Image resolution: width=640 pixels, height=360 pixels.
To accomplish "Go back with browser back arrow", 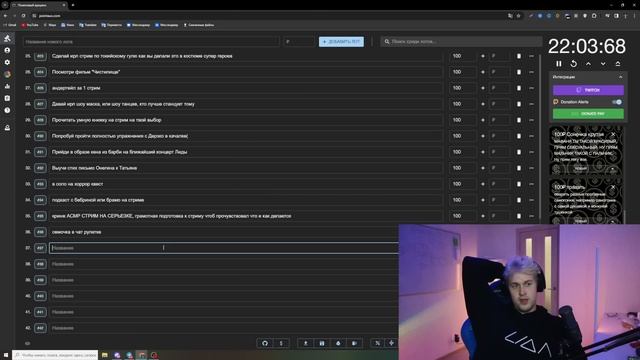I will [5, 16].
